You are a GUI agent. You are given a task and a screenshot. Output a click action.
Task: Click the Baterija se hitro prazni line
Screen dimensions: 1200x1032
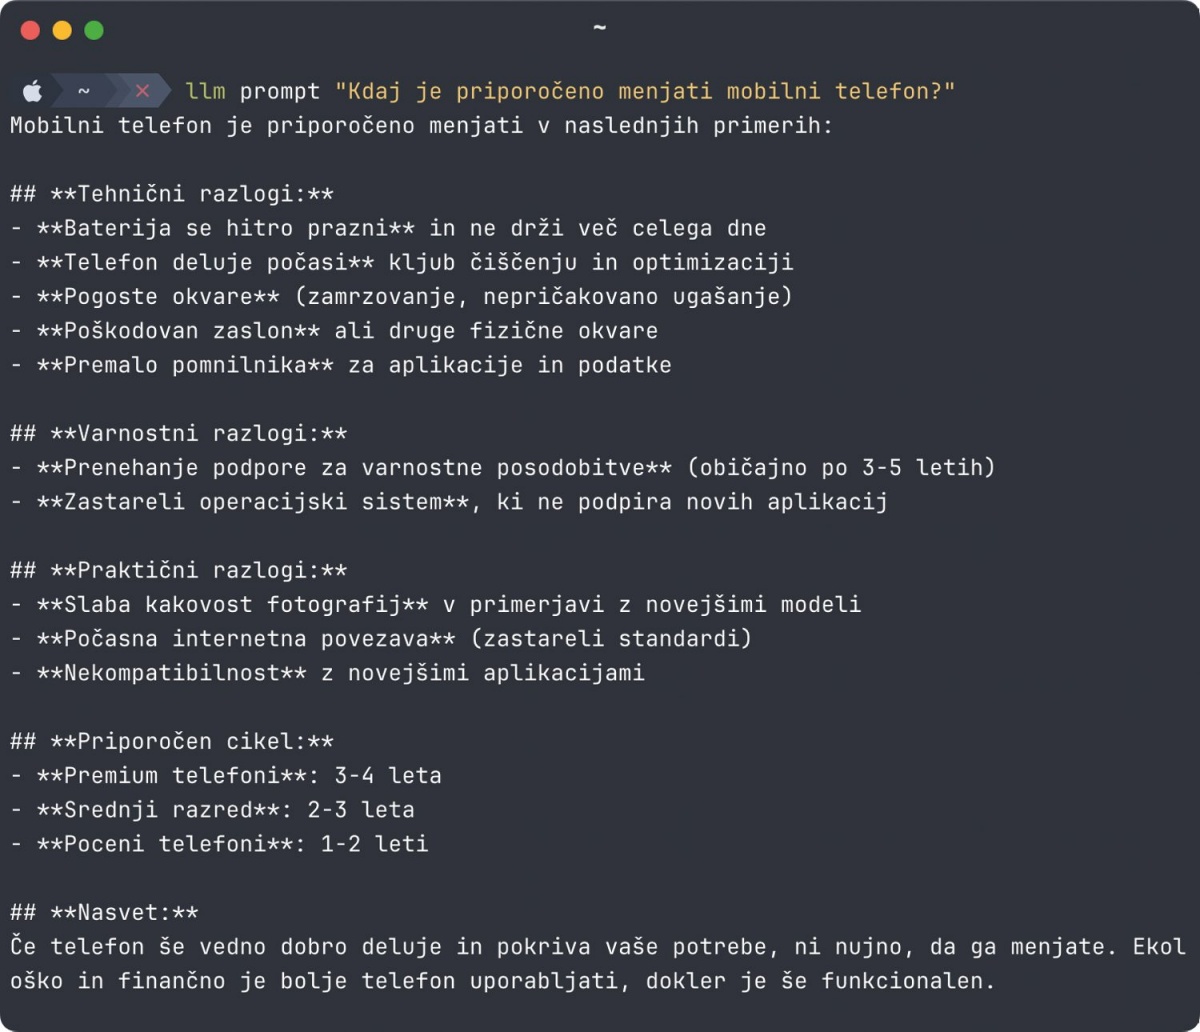(388, 228)
